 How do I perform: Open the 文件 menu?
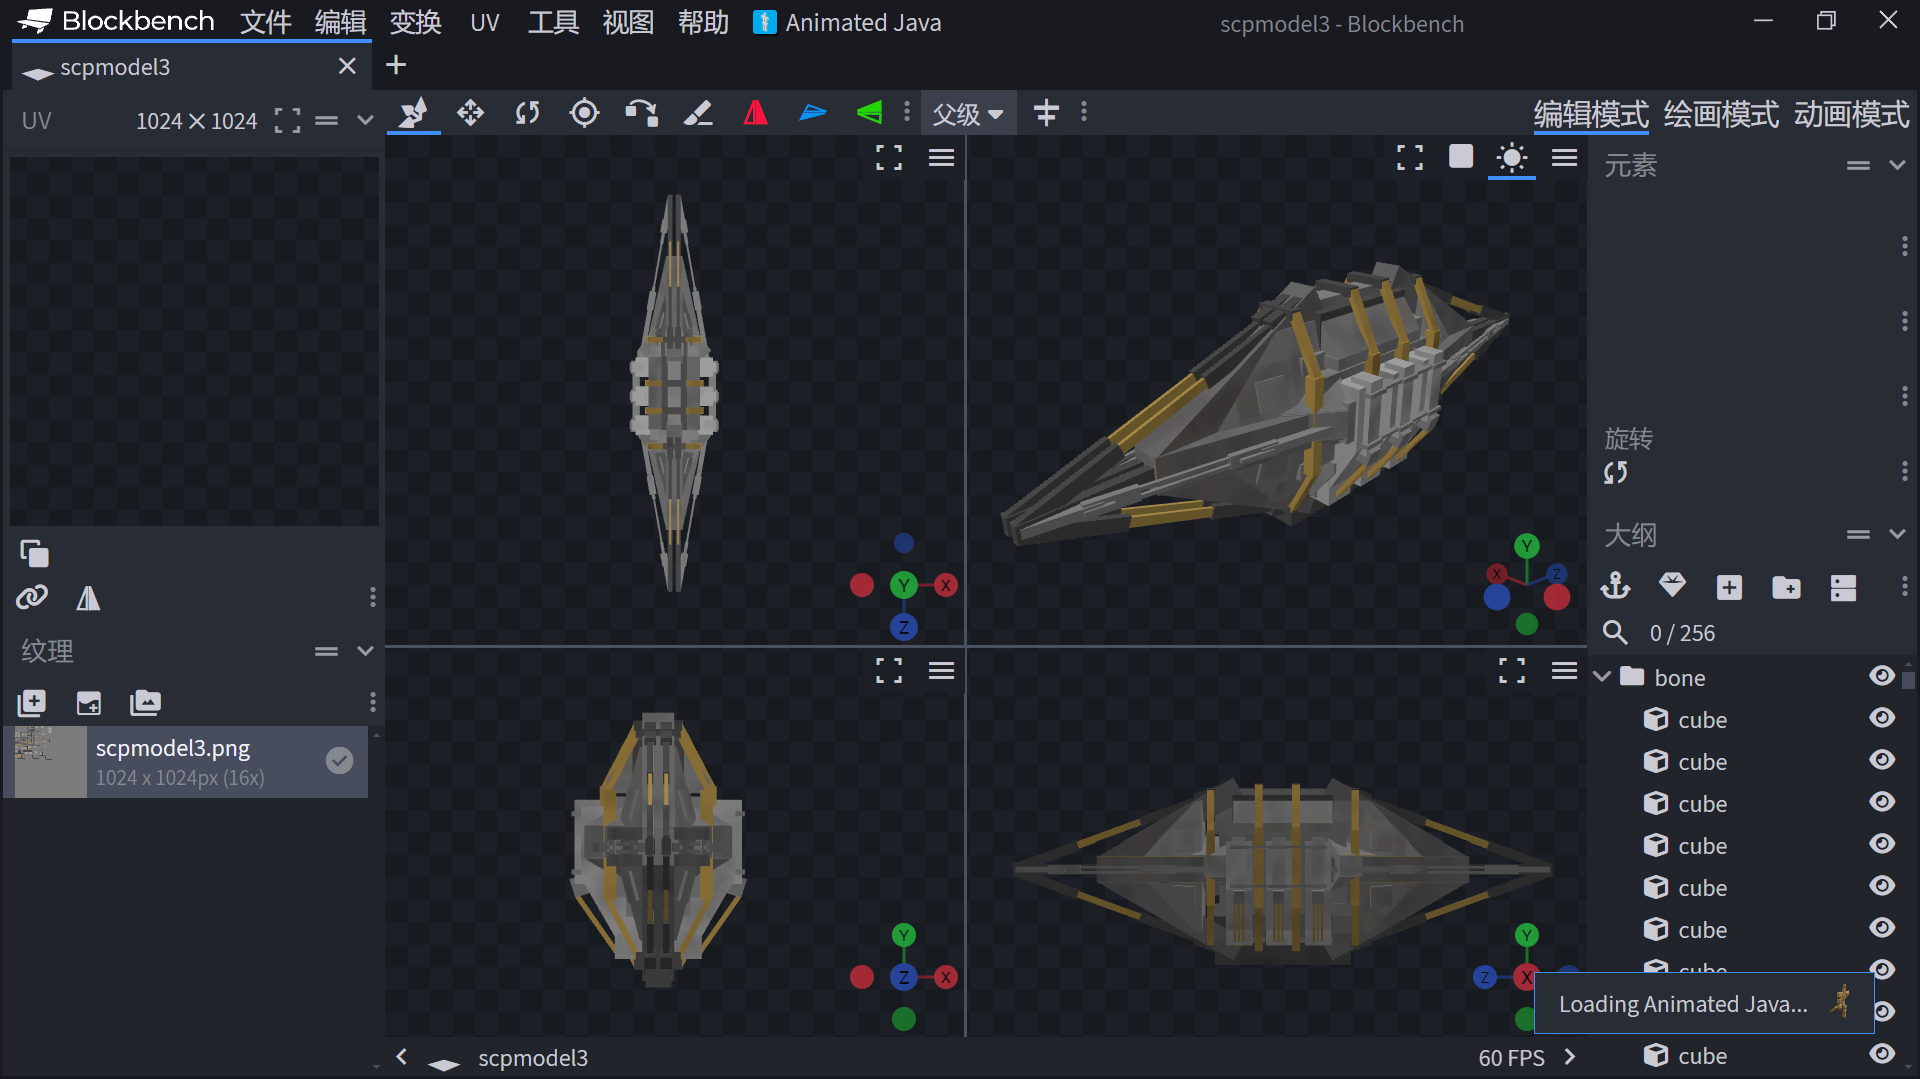265,22
